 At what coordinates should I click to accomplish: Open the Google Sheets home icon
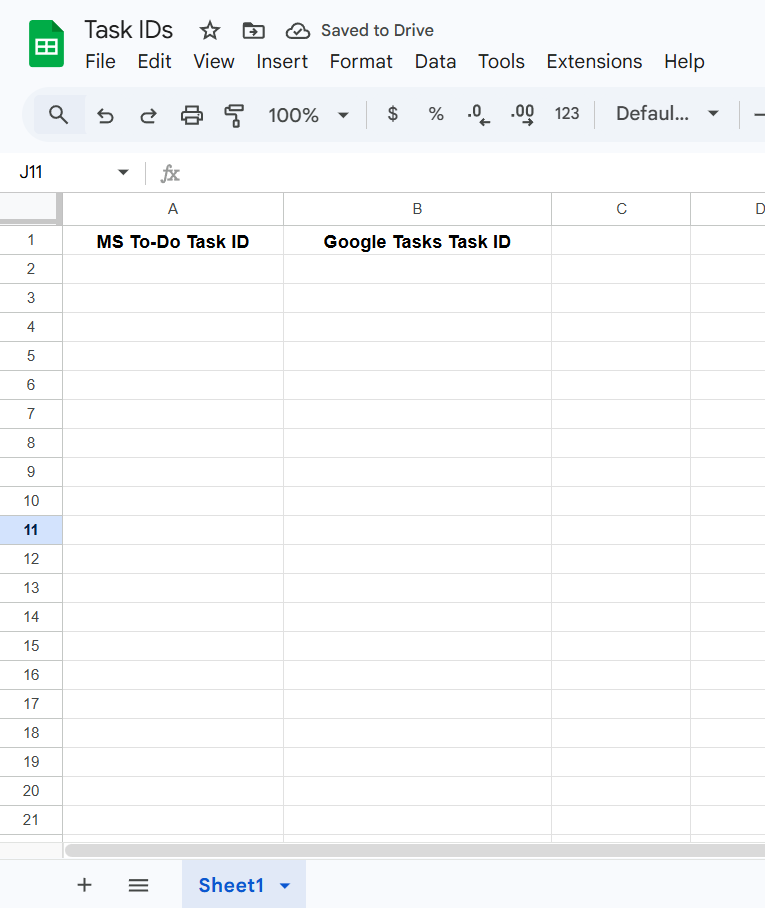[x=46, y=45]
